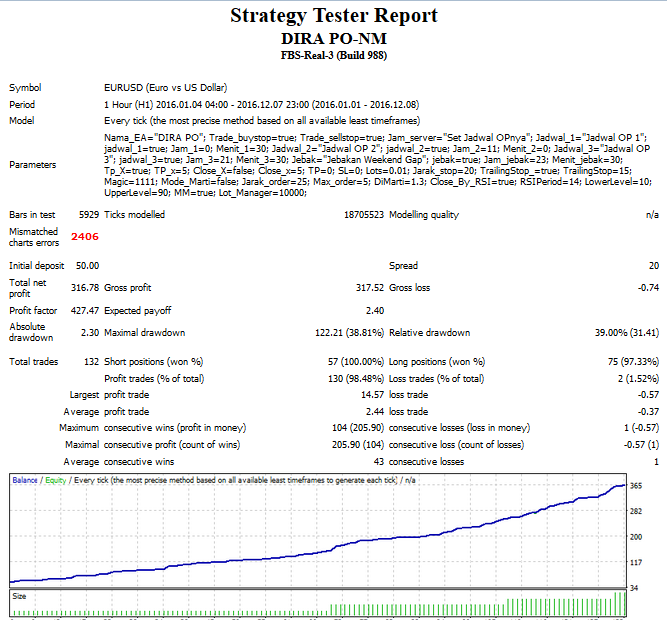Click the DIRA PO-NM heading
This screenshot has width=667, height=620.
(x=333, y=38)
